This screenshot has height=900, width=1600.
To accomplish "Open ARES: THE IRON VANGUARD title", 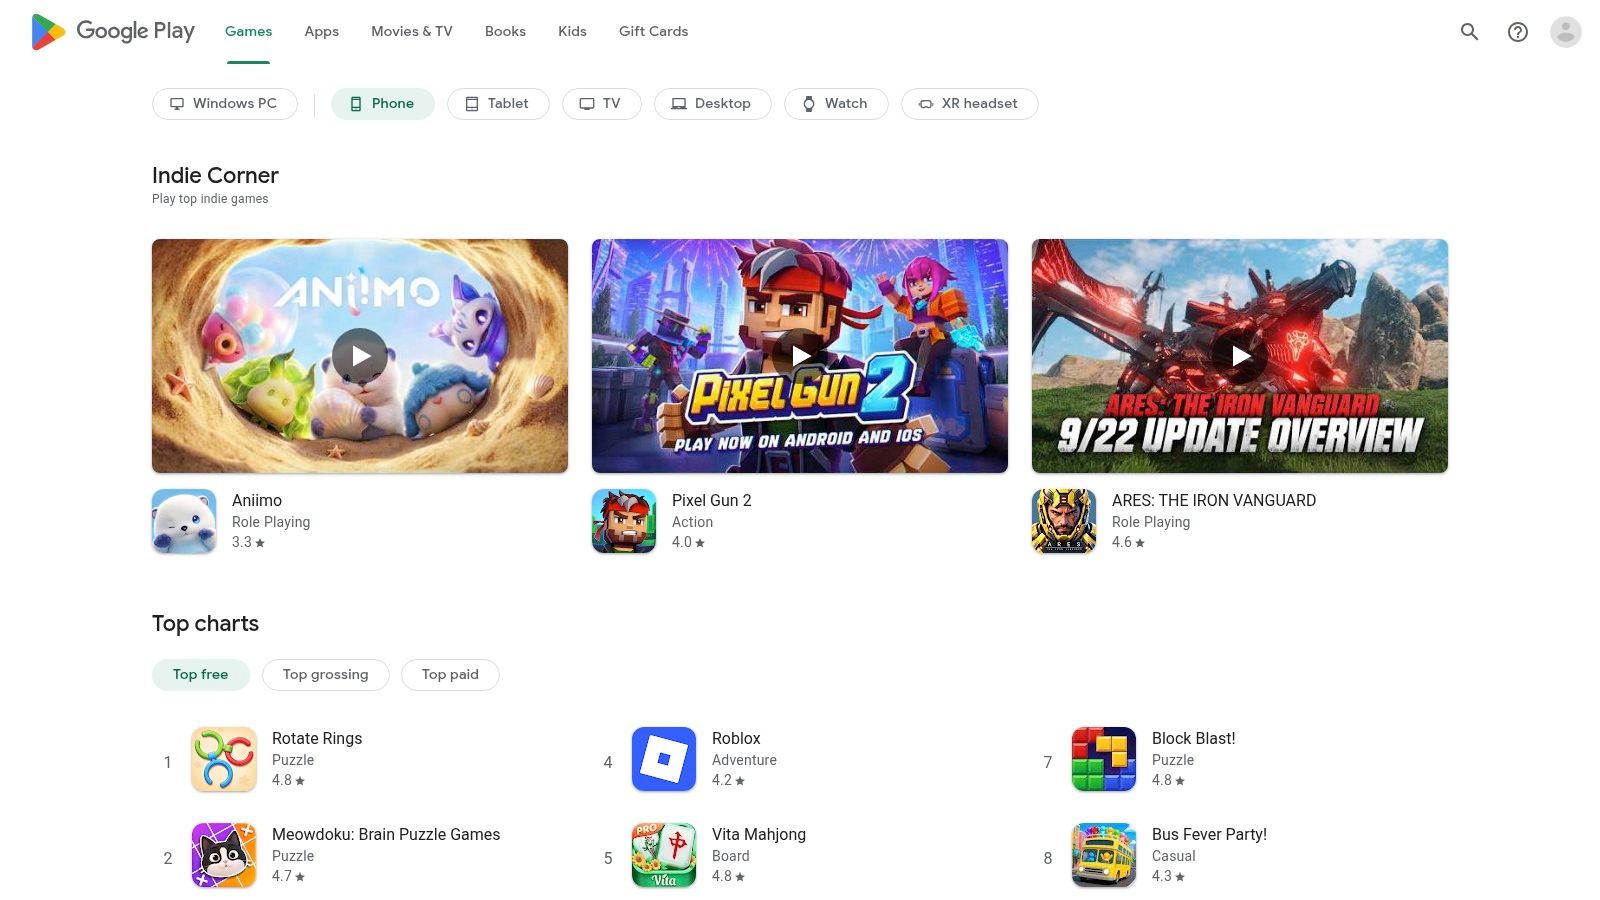I will (1214, 500).
